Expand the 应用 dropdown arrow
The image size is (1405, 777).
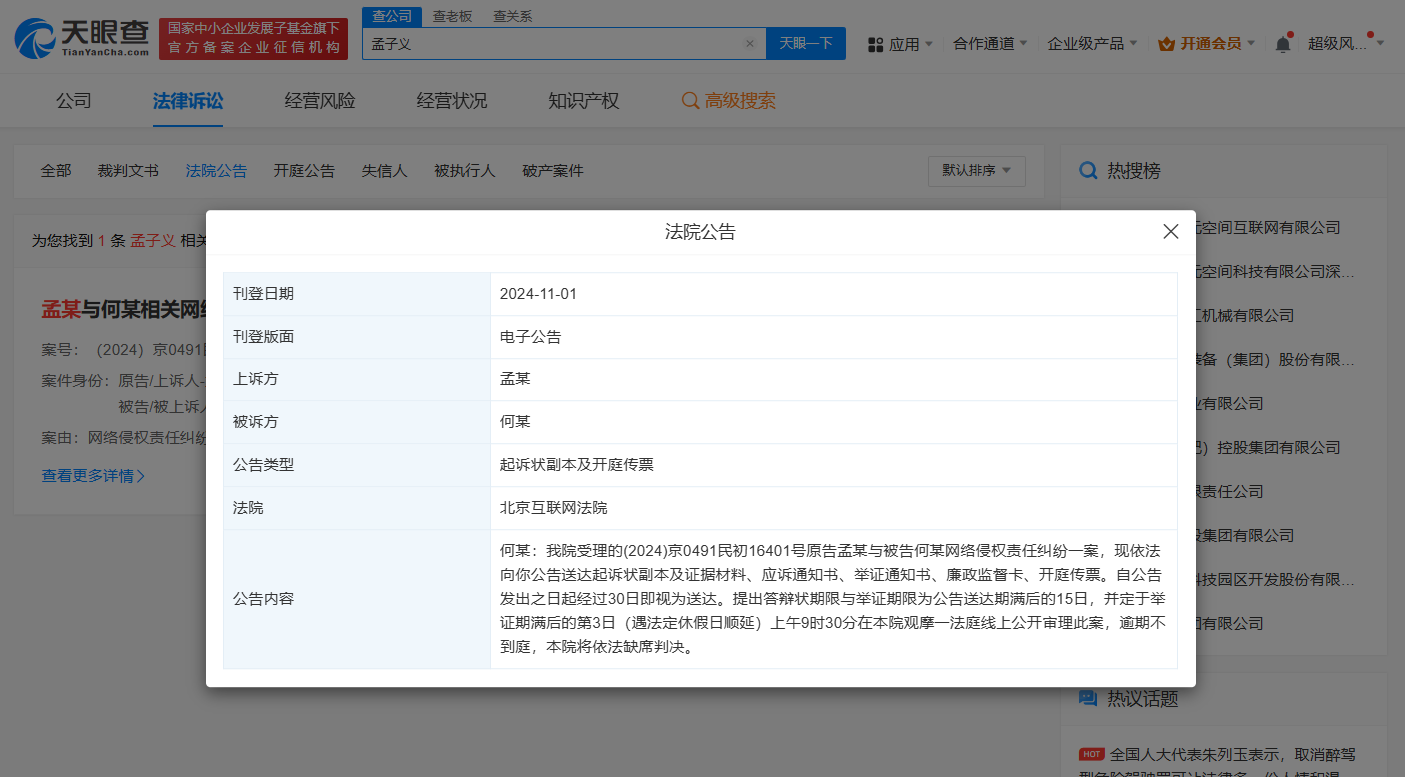[928, 44]
